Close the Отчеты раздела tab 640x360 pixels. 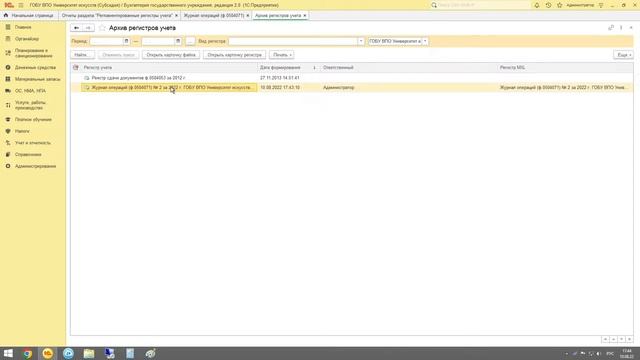click(x=176, y=16)
